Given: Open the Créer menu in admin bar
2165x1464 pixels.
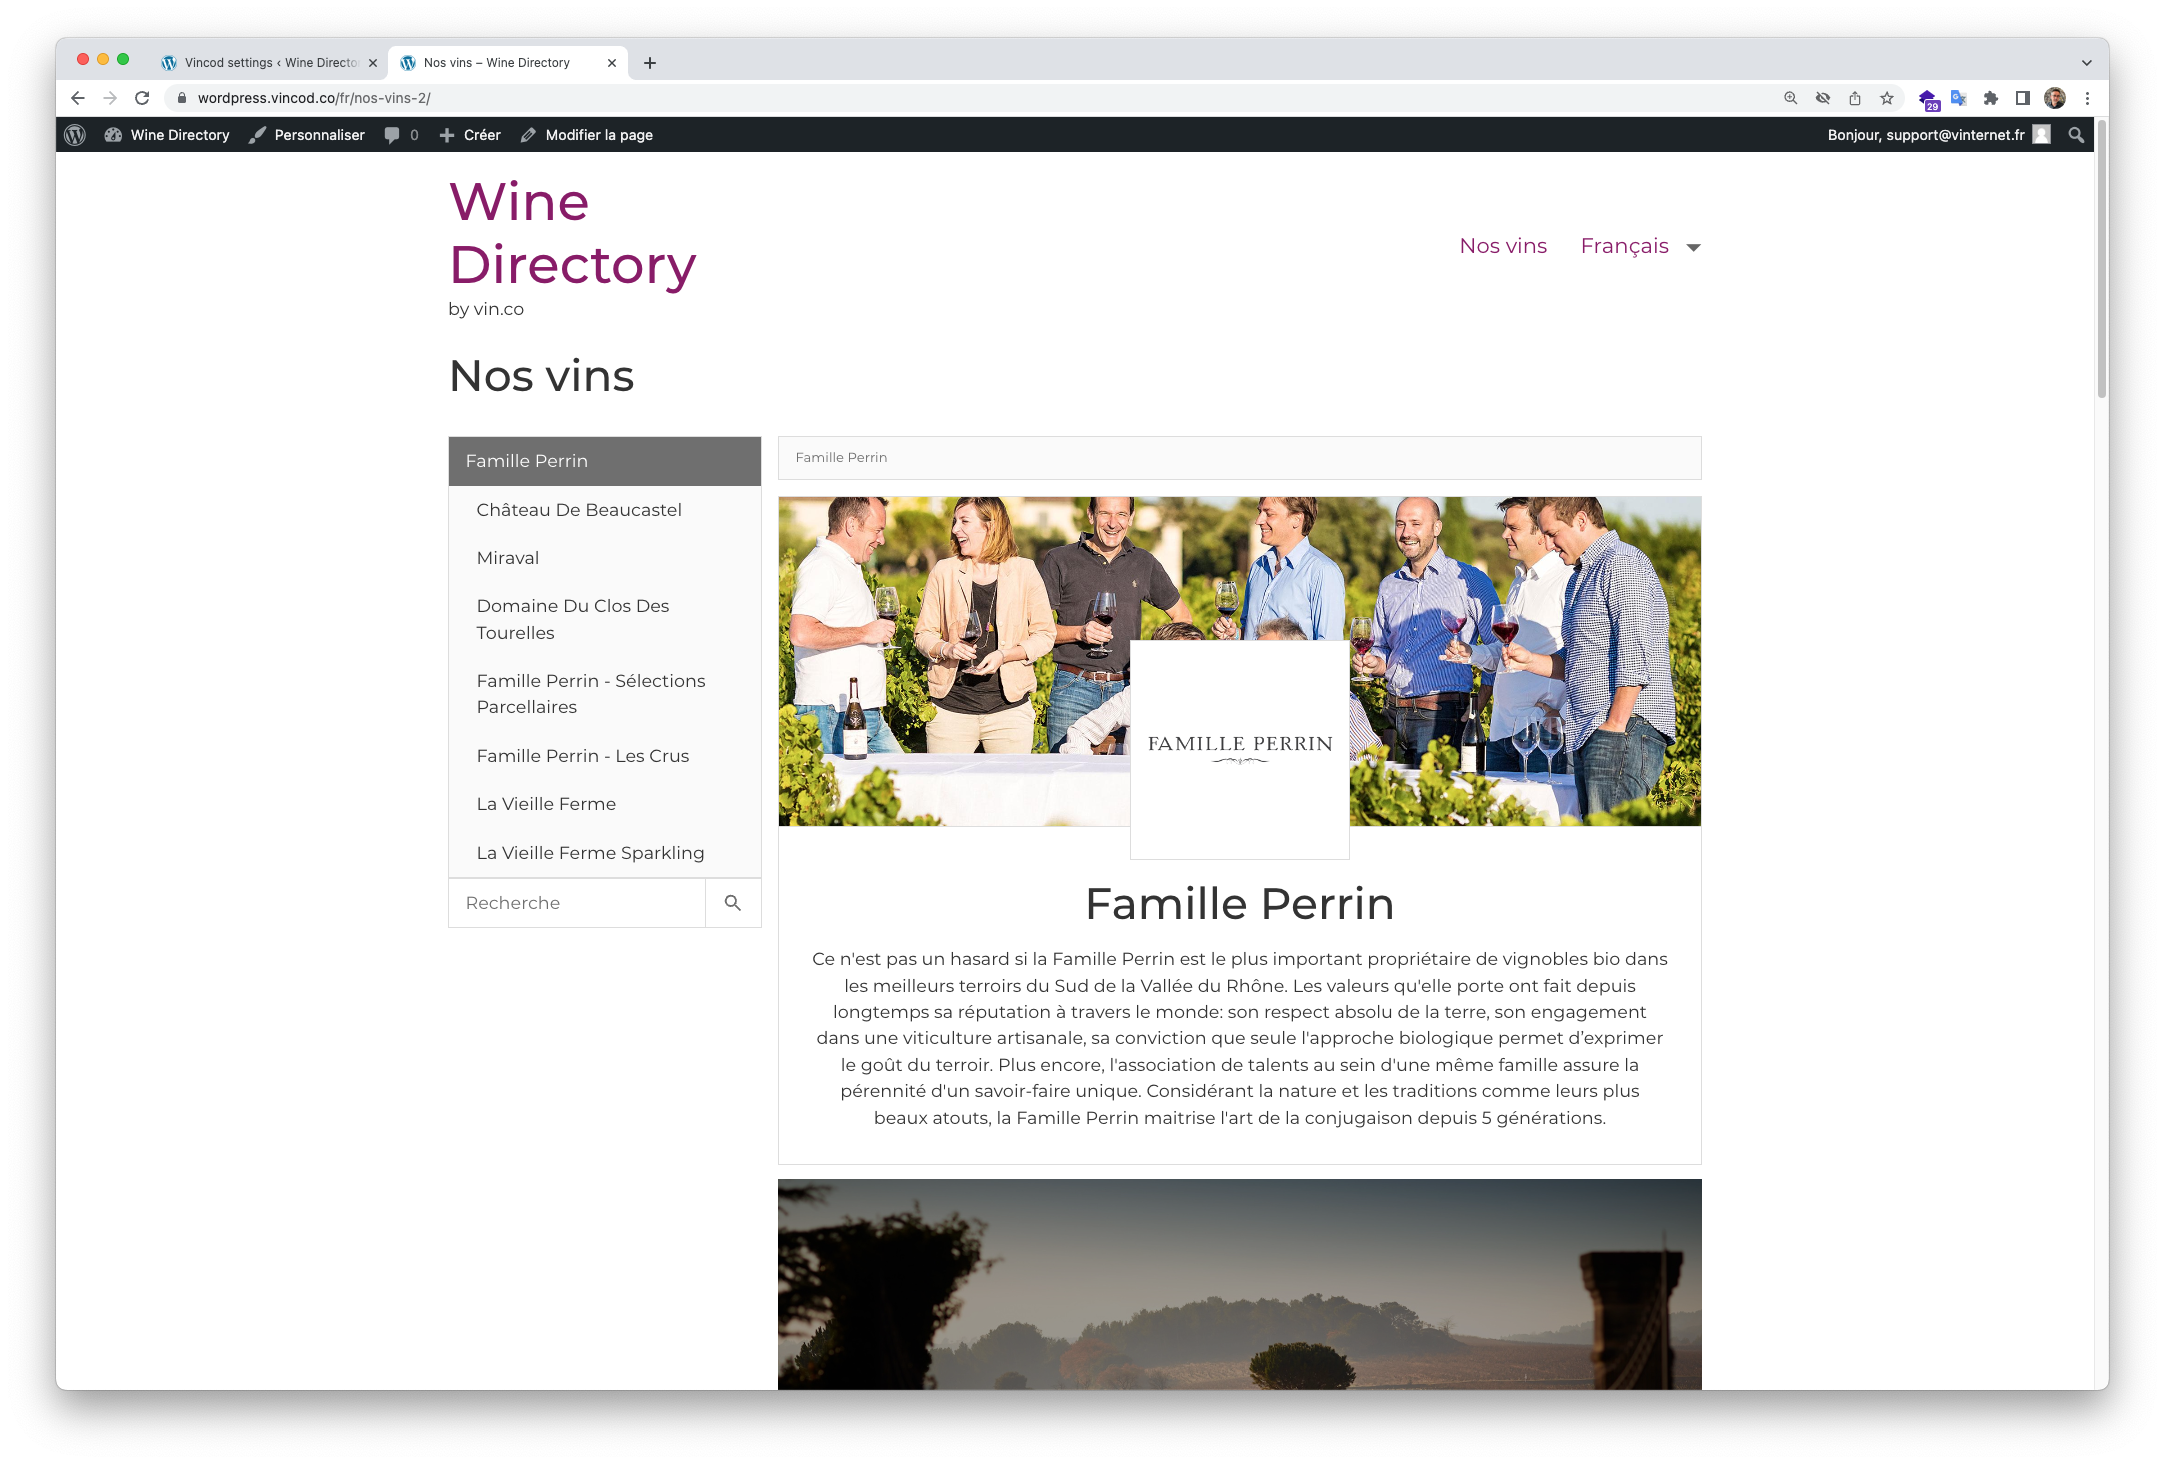Looking at the screenshot, I should (x=470, y=135).
